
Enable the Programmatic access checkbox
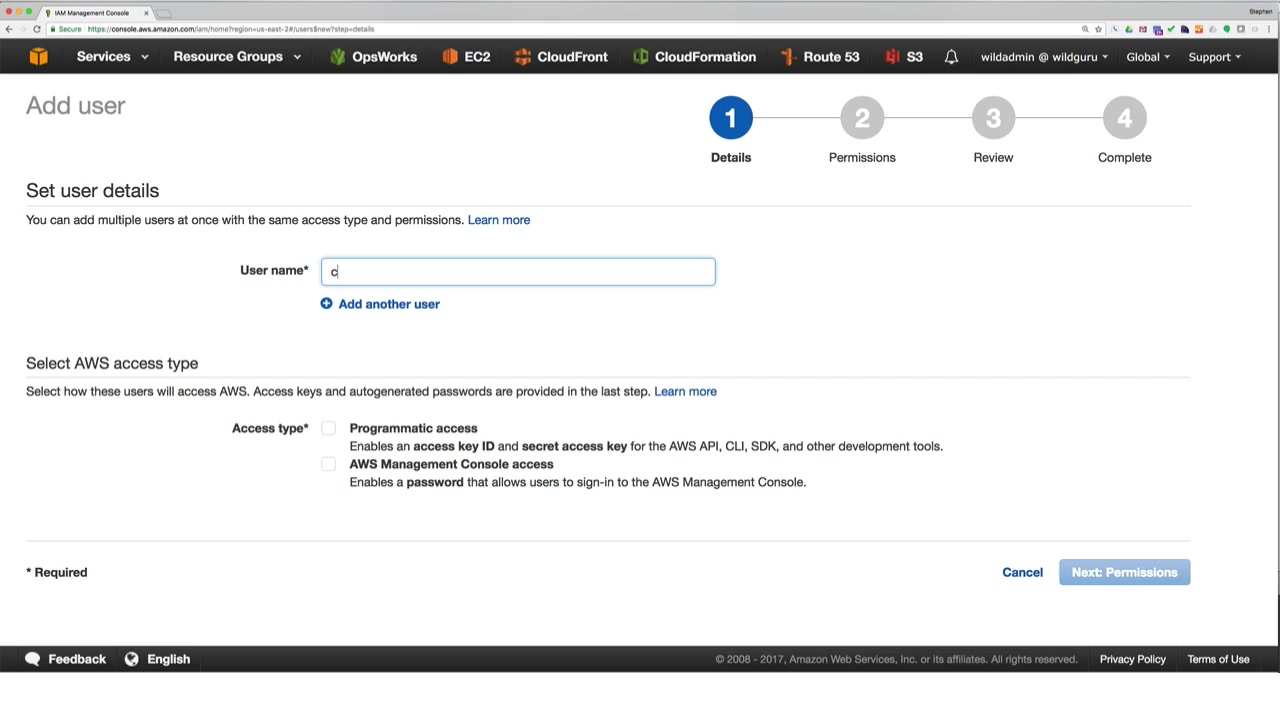pyautogui.click(x=328, y=428)
